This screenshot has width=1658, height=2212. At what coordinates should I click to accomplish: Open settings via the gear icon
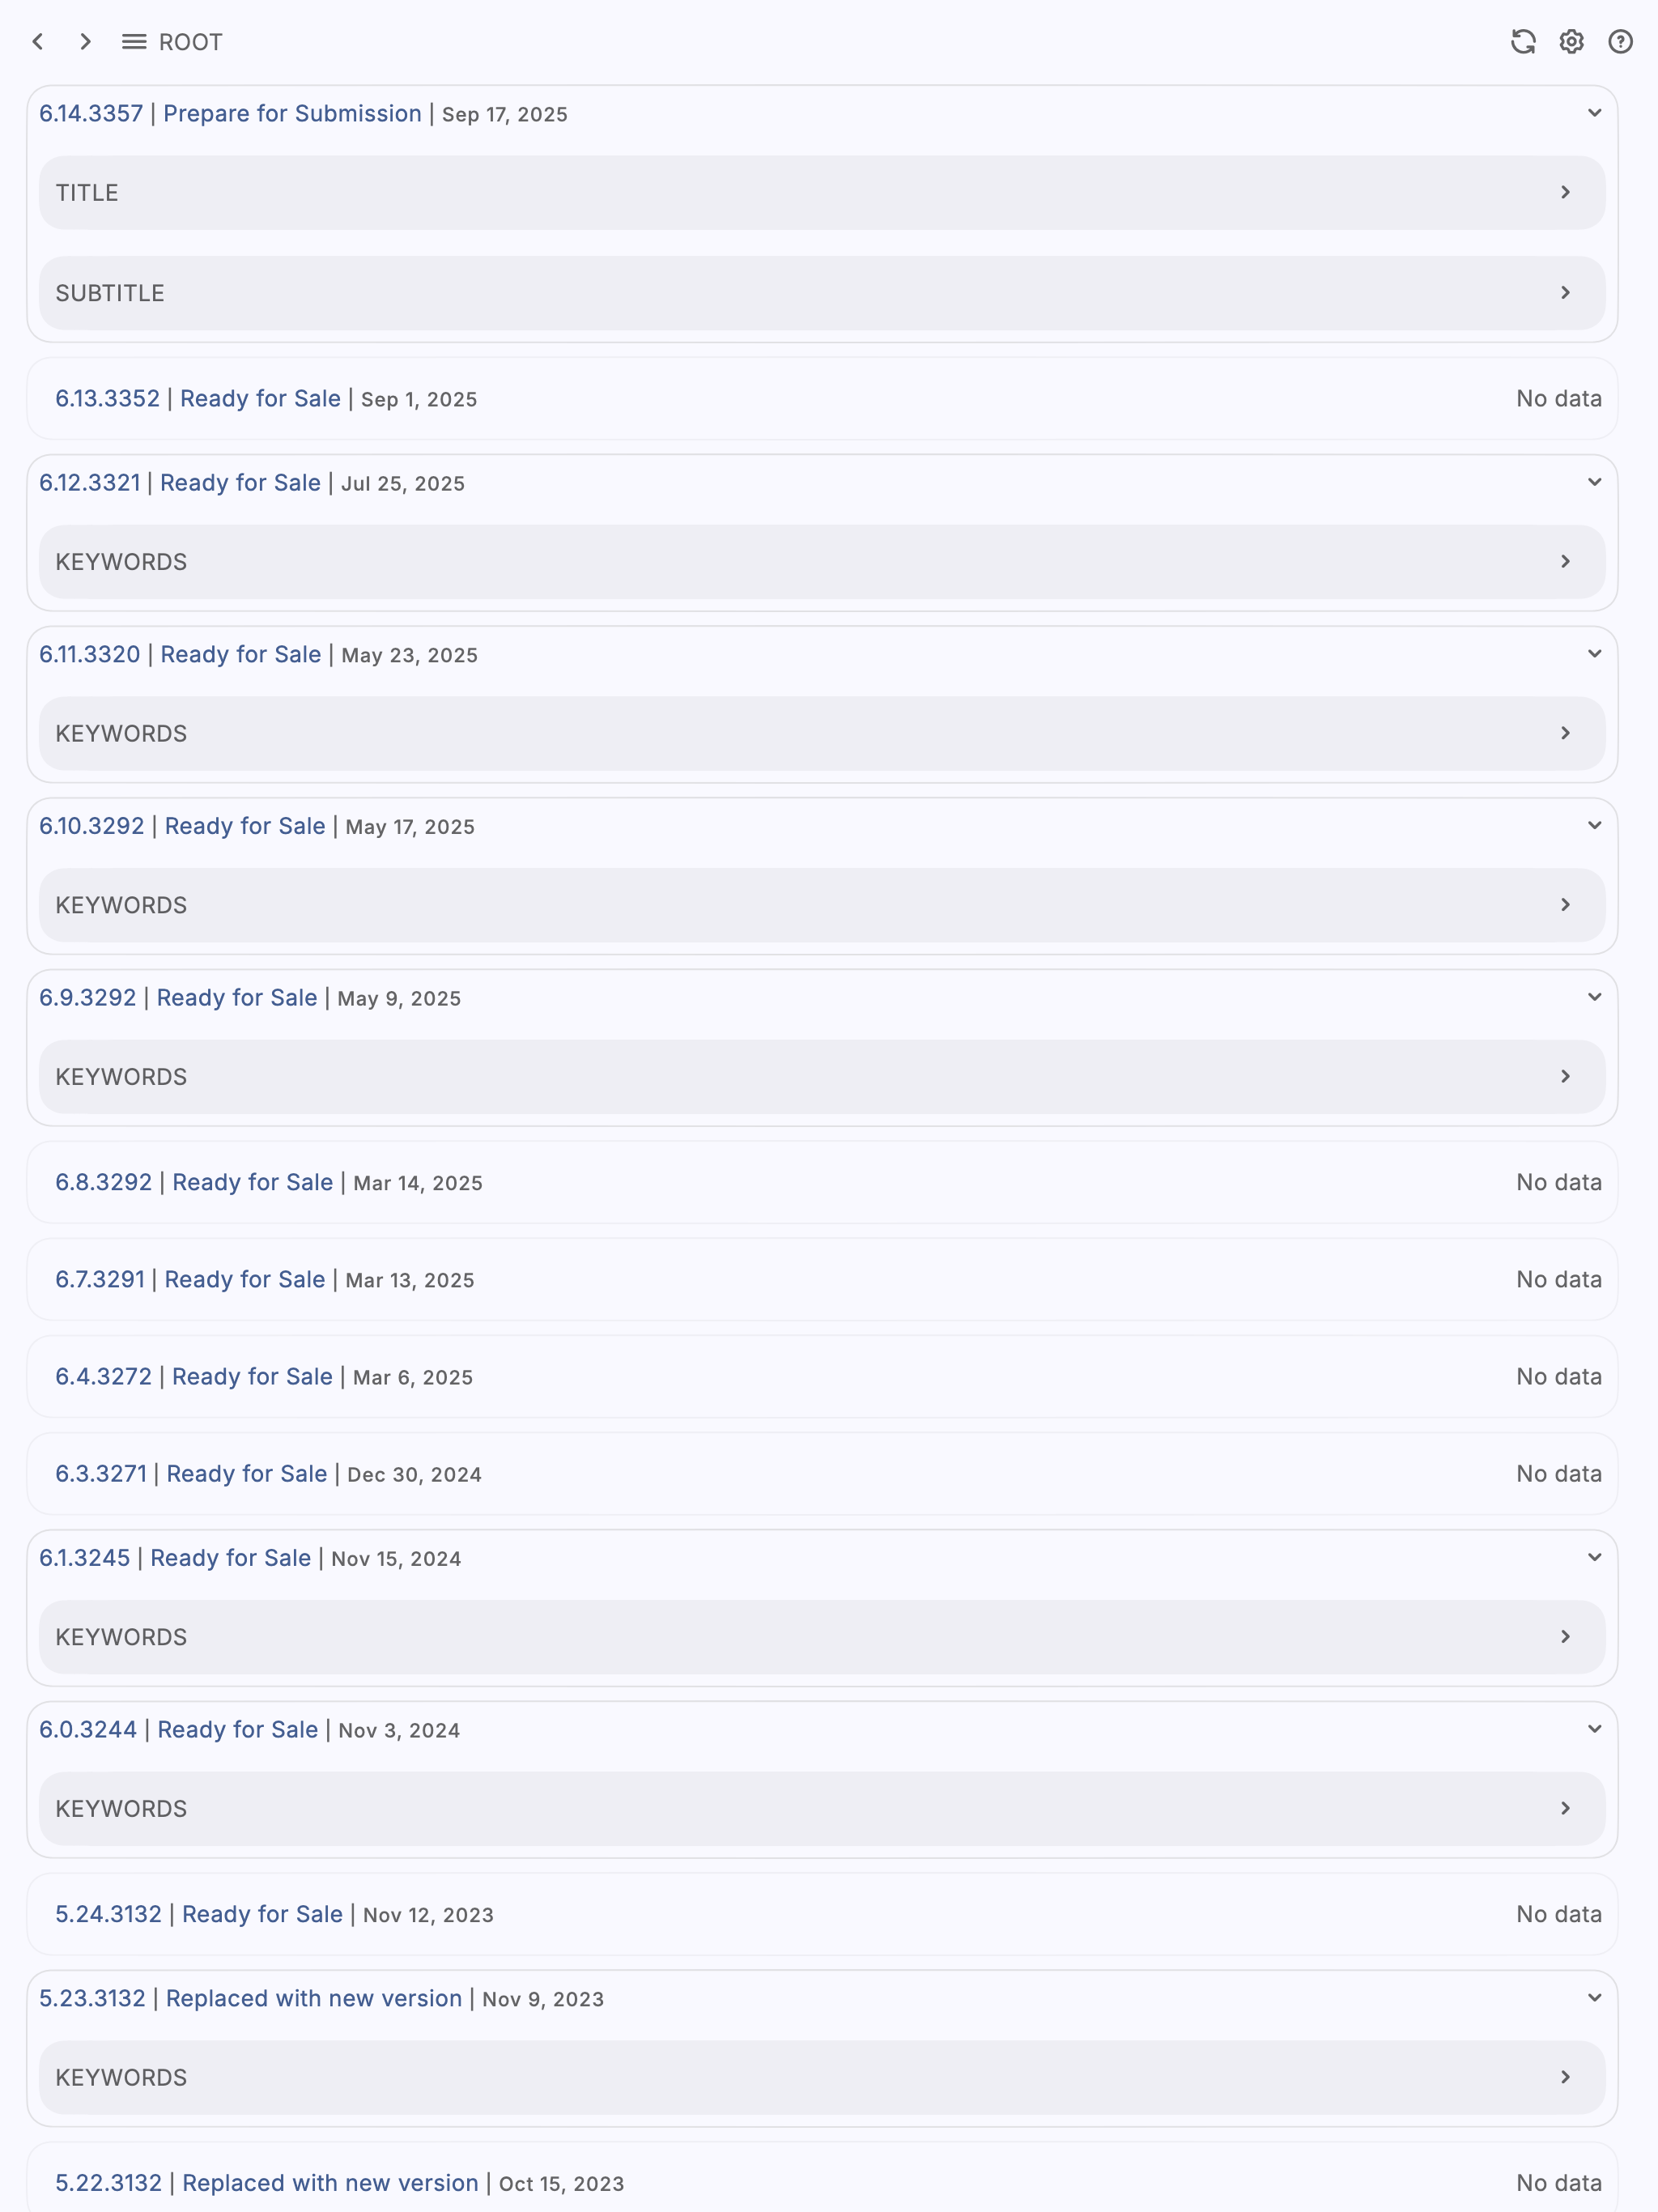point(1572,41)
